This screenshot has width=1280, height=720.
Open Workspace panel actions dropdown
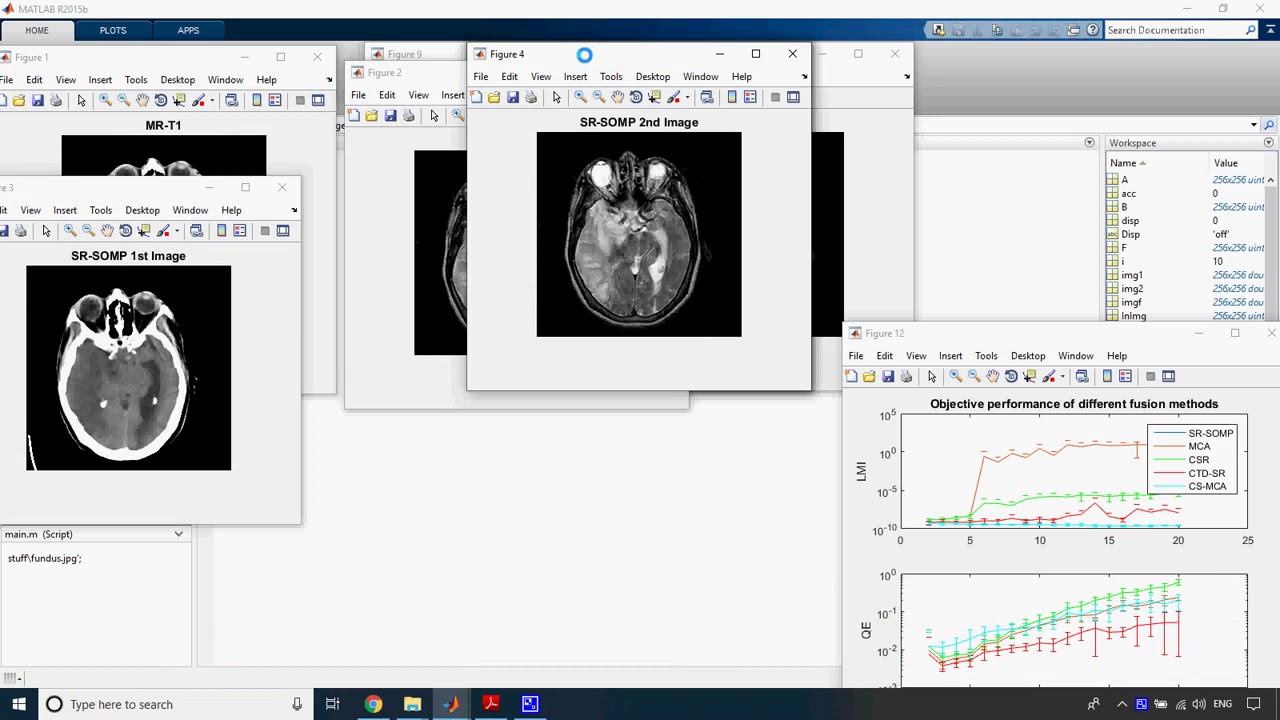click(x=1268, y=143)
